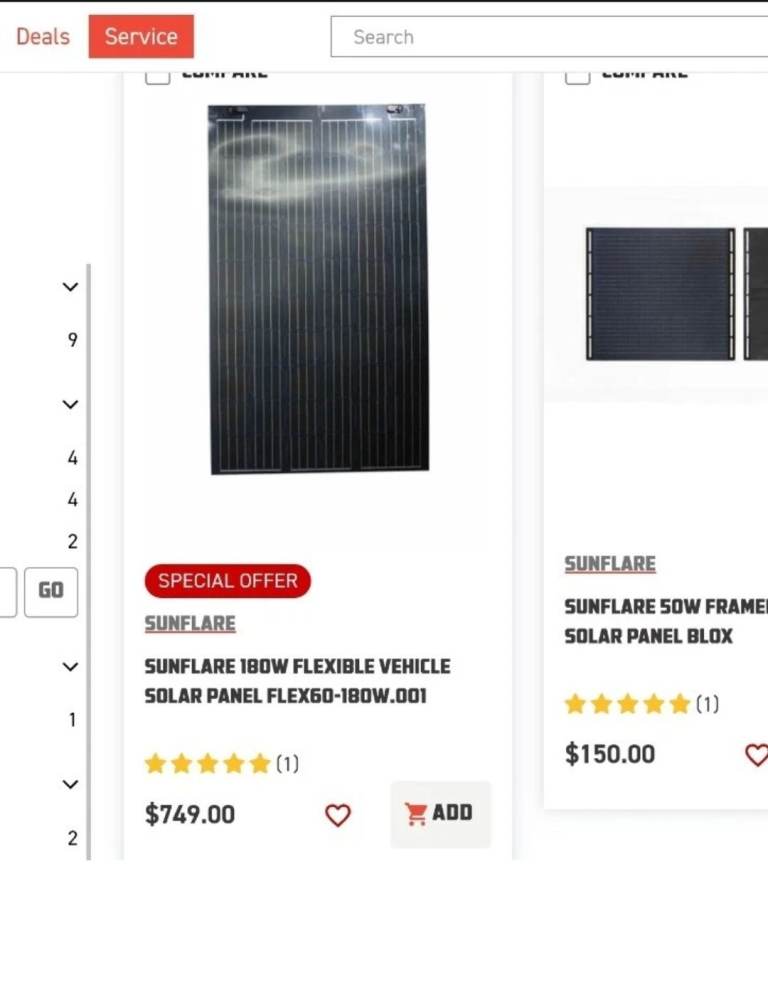Open the Sunflare brand link on 180W panel
Image resolution: width=768 pixels, height=999 pixels.
[190, 624]
